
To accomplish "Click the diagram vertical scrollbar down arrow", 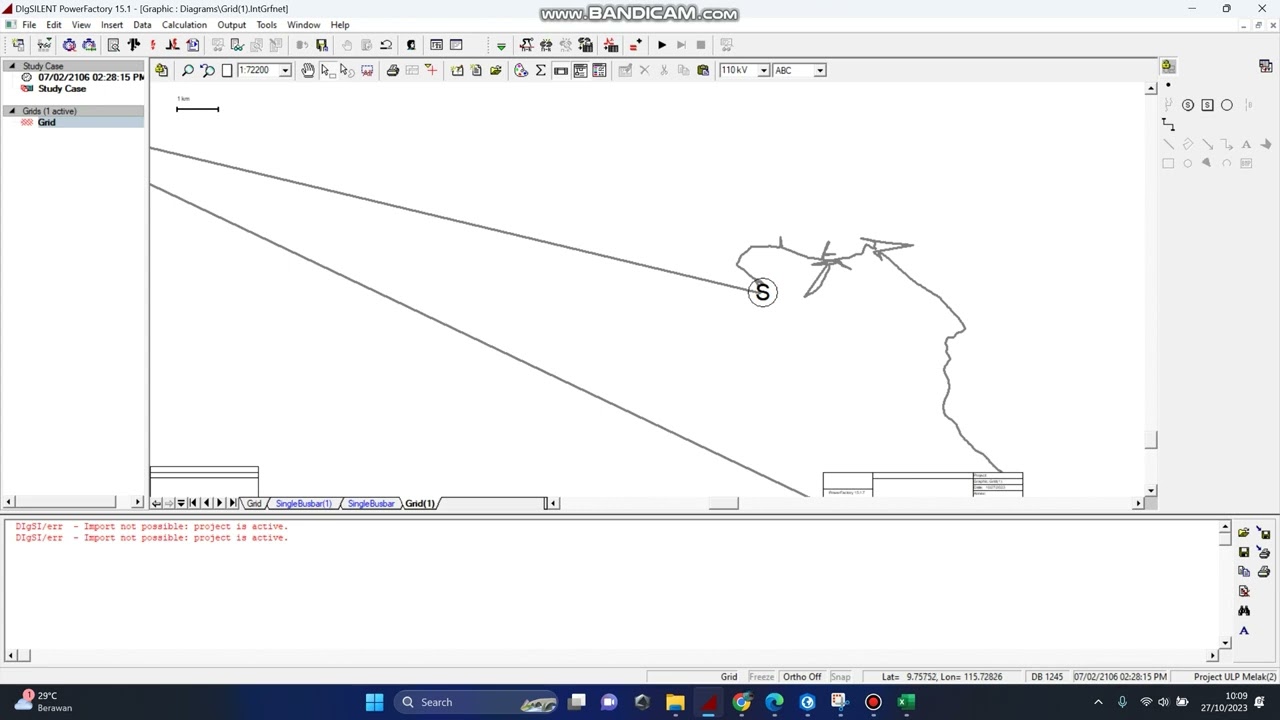I will click(x=1151, y=491).
